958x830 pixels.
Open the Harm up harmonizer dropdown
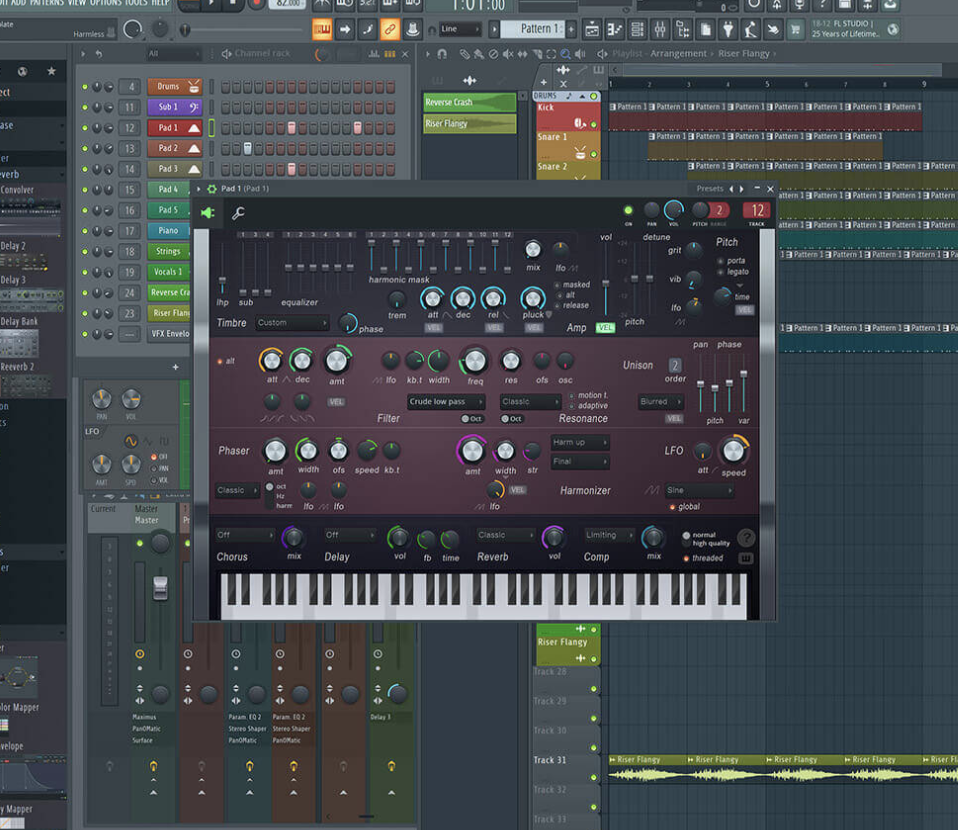580,443
